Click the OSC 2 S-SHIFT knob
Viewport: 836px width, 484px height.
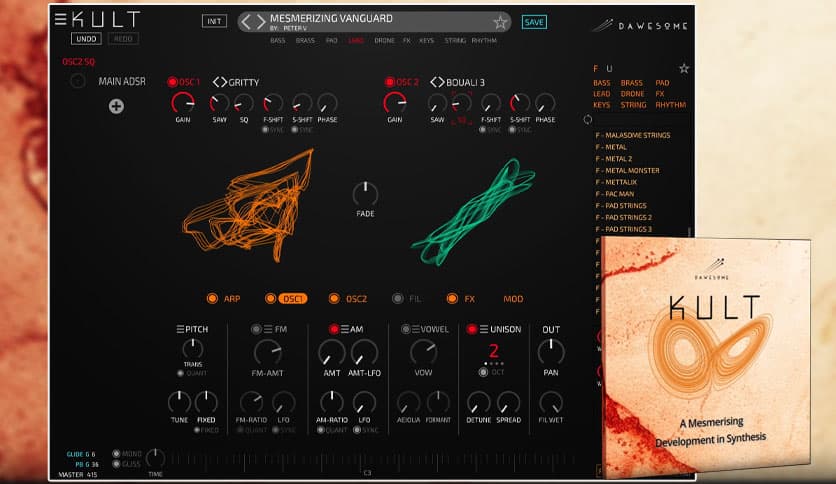click(519, 103)
